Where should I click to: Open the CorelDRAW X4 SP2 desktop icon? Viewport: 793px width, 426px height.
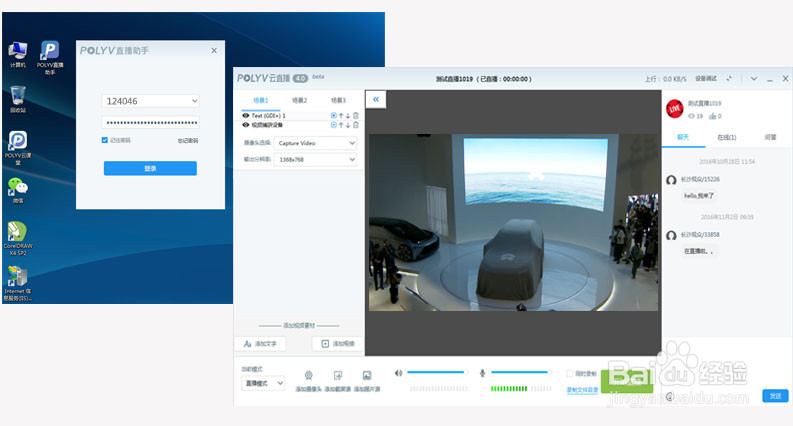(18, 238)
